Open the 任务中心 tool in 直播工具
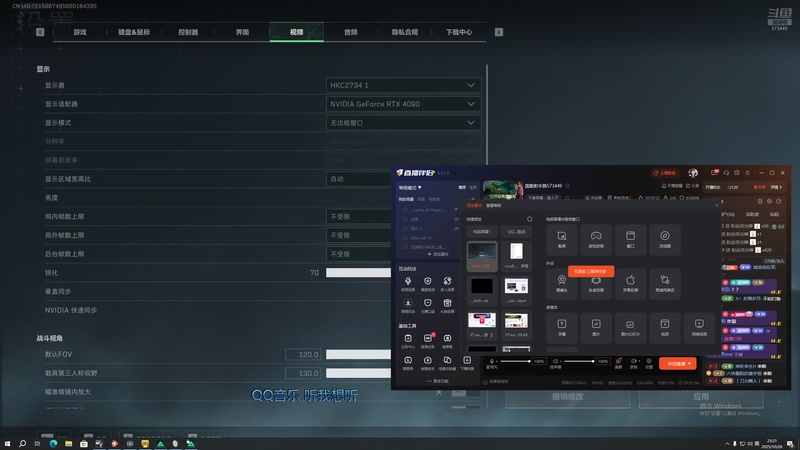Image resolution: width=800 pixels, height=450 pixels. click(408, 340)
